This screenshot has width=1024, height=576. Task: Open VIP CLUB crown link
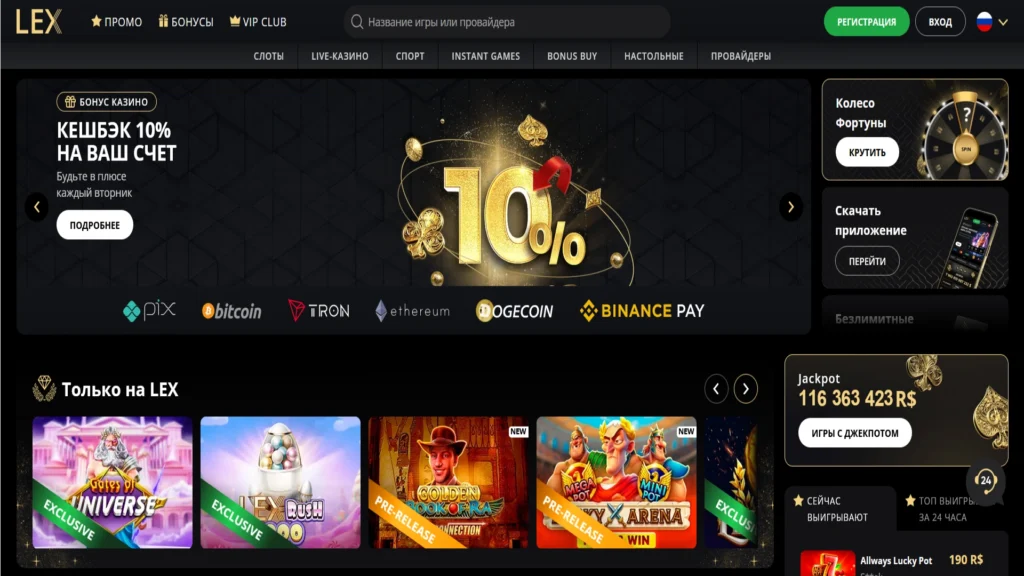pyautogui.click(x=258, y=22)
